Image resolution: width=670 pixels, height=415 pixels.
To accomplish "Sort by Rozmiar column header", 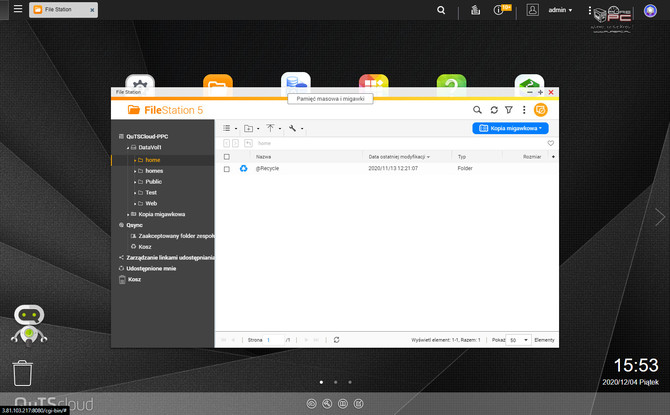I will (x=532, y=157).
